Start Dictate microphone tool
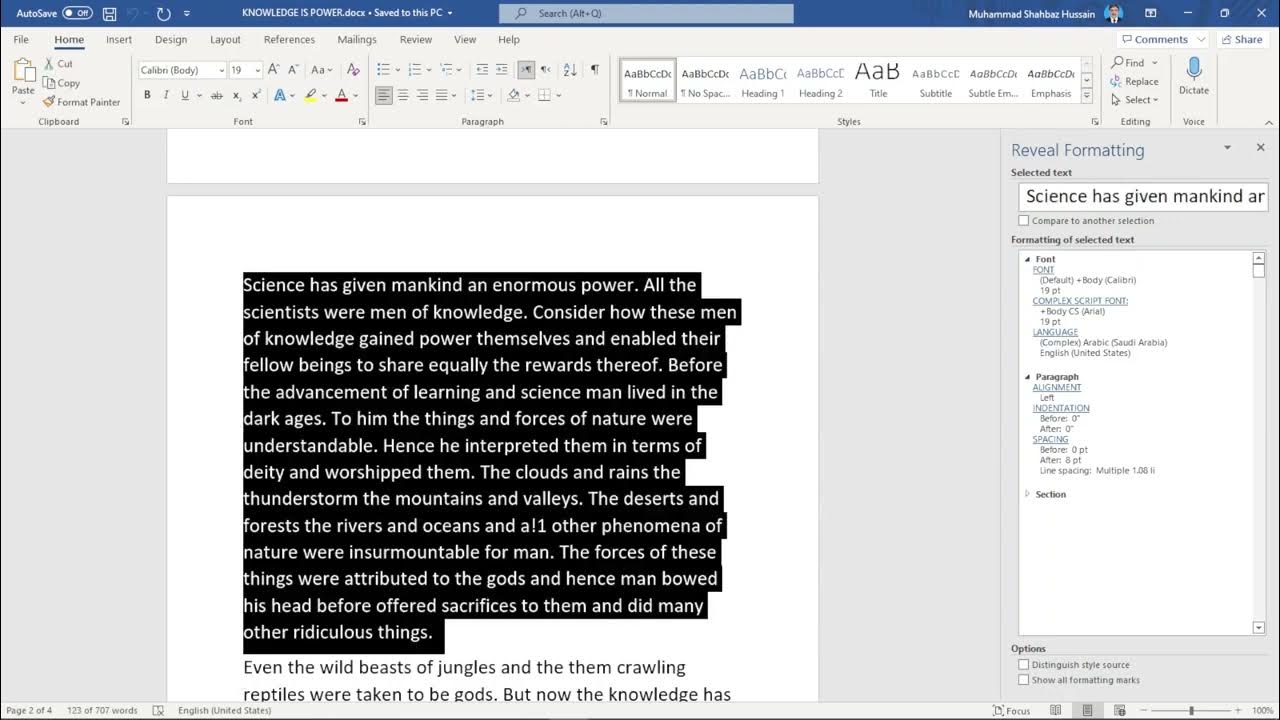 pyautogui.click(x=1194, y=76)
